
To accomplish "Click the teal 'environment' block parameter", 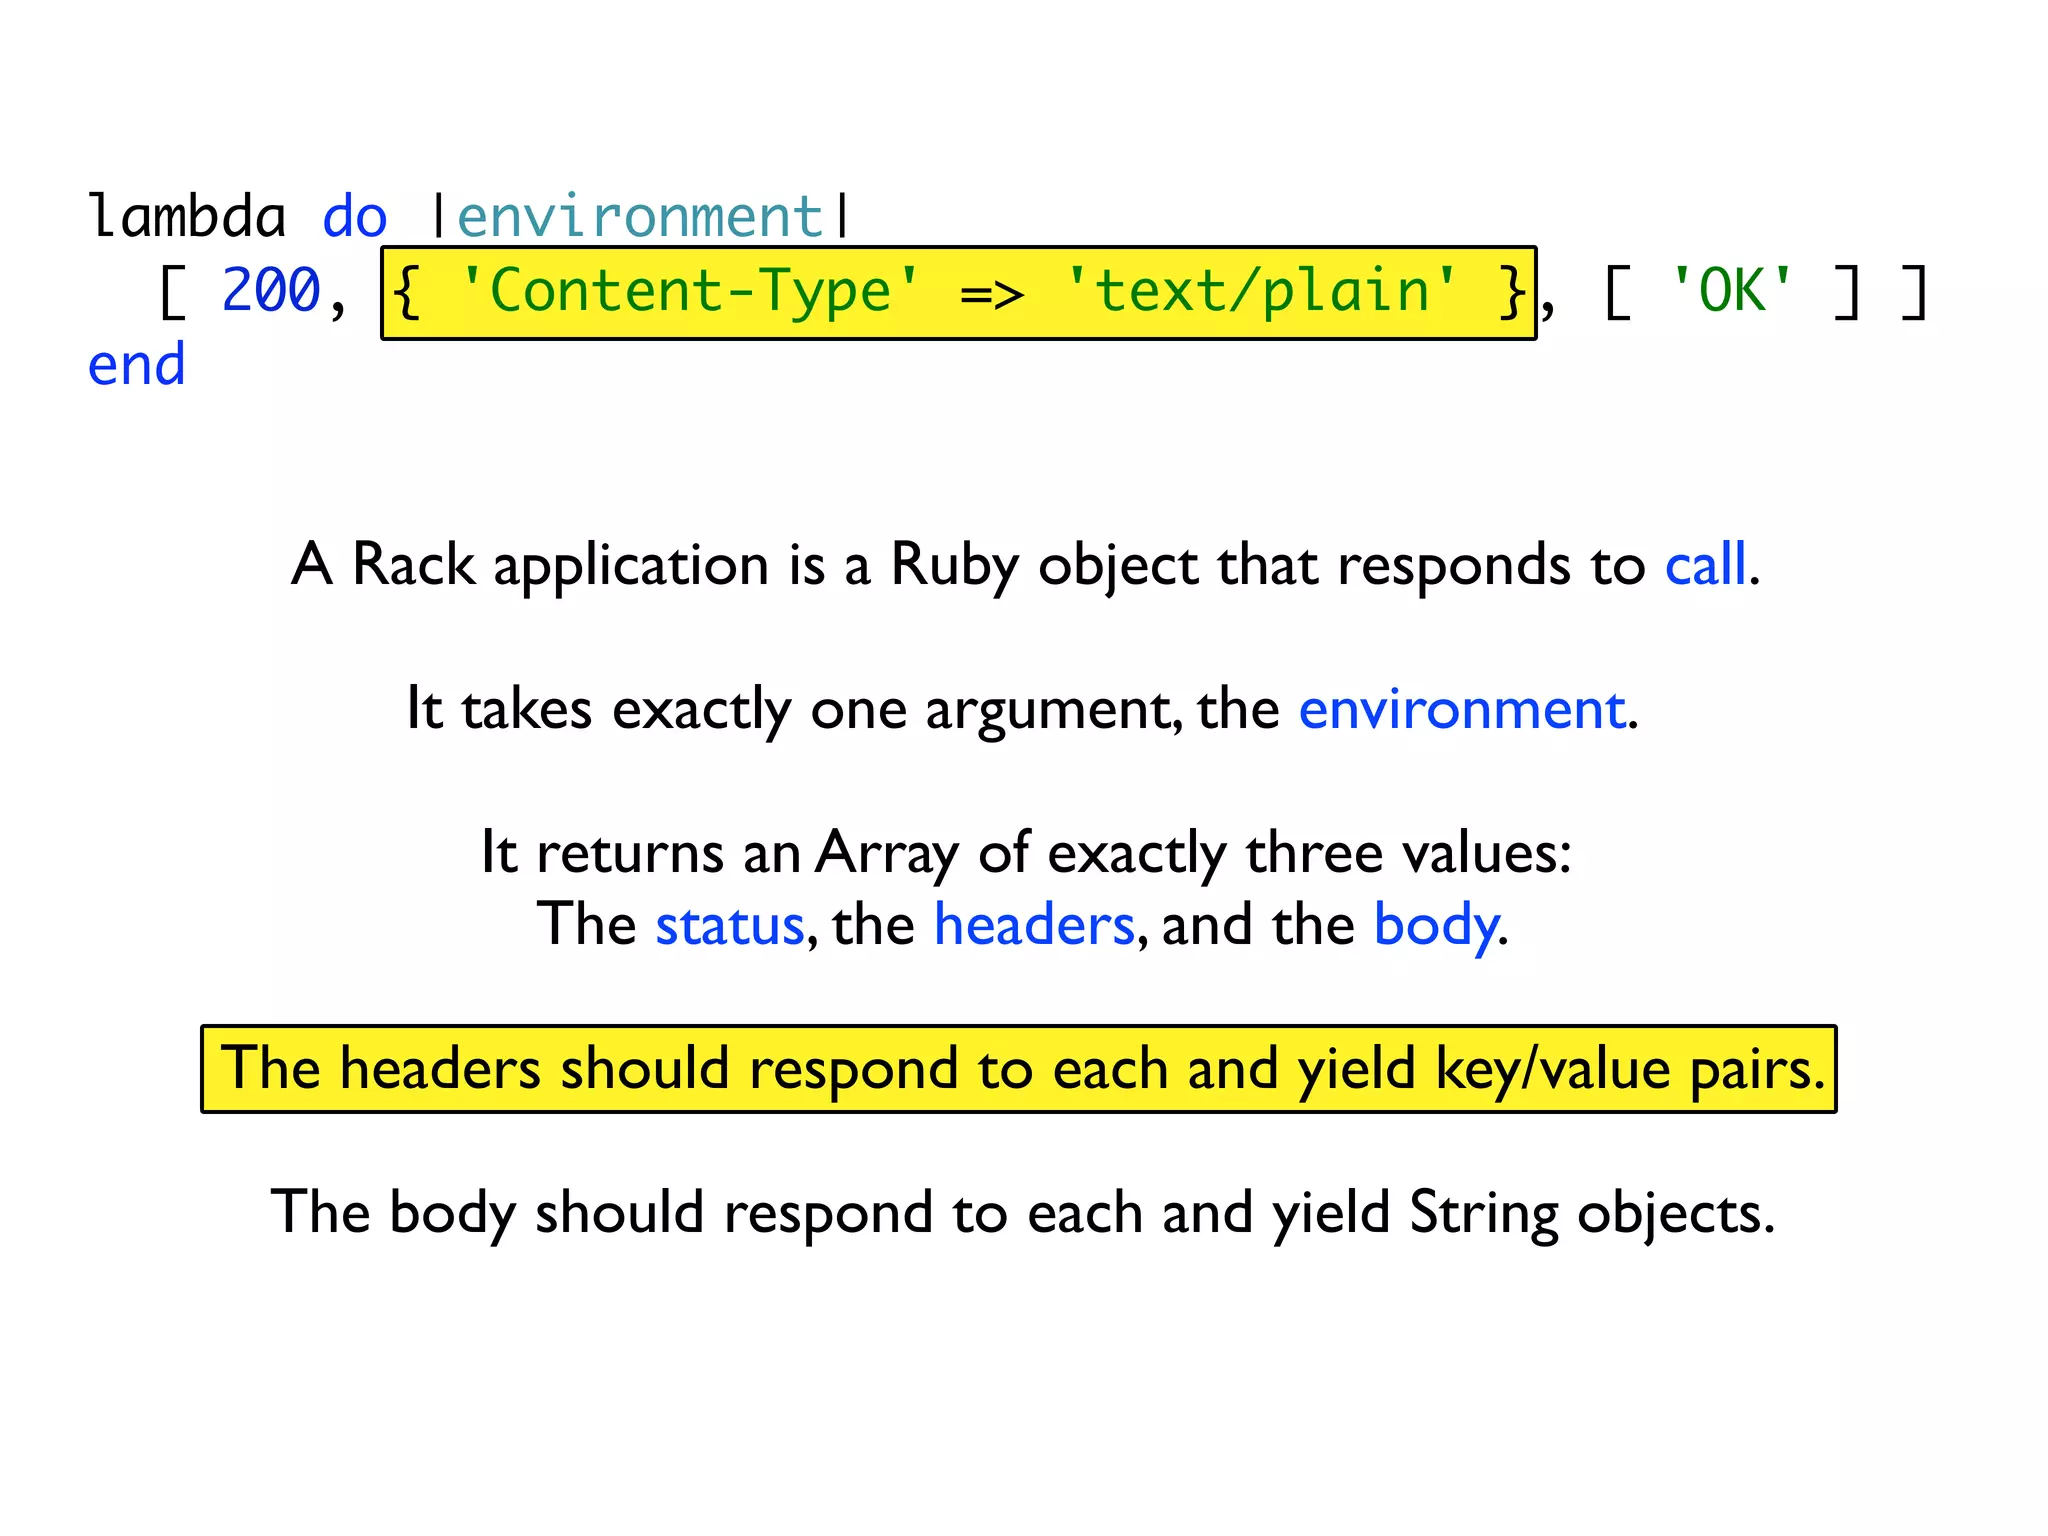I will click(639, 217).
